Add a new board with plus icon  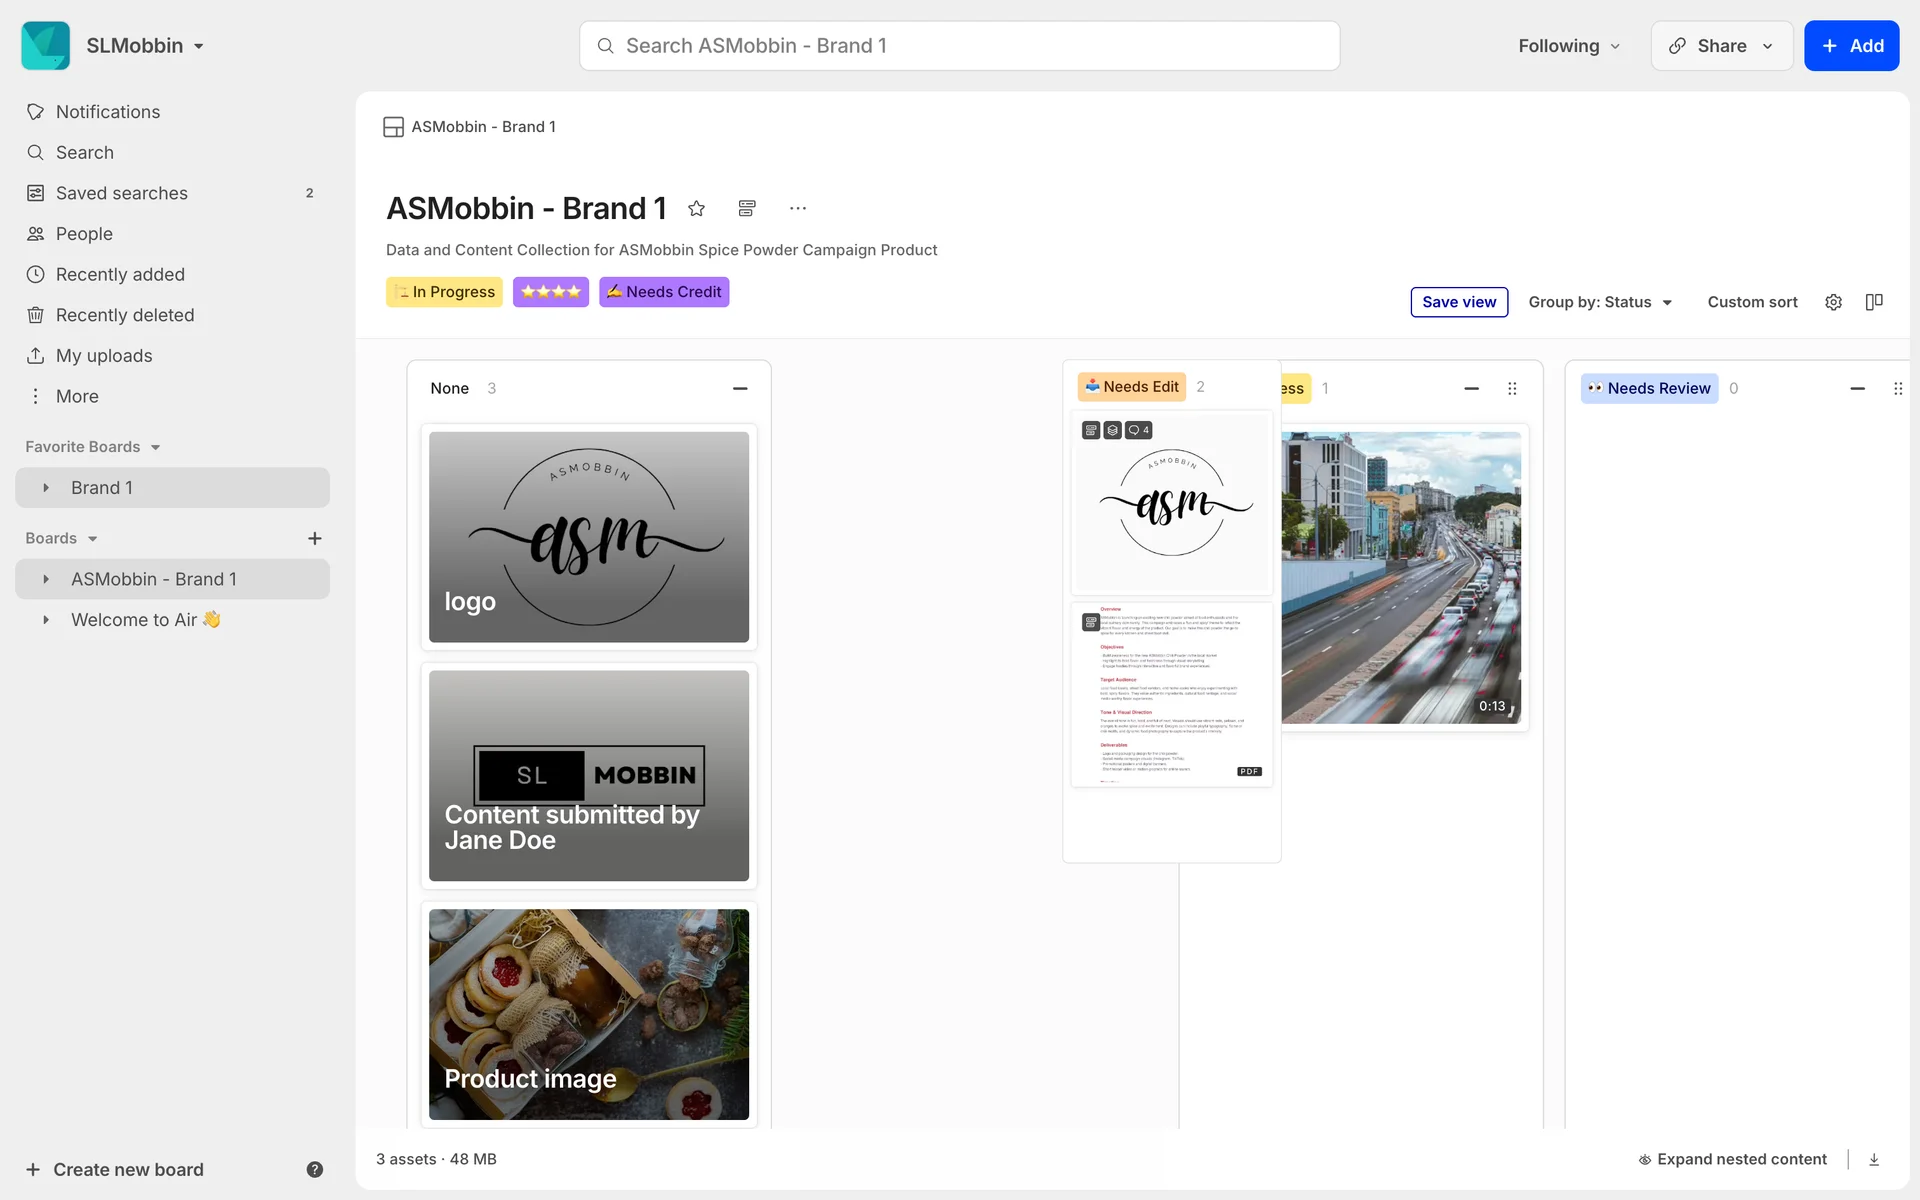click(x=314, y=538)
